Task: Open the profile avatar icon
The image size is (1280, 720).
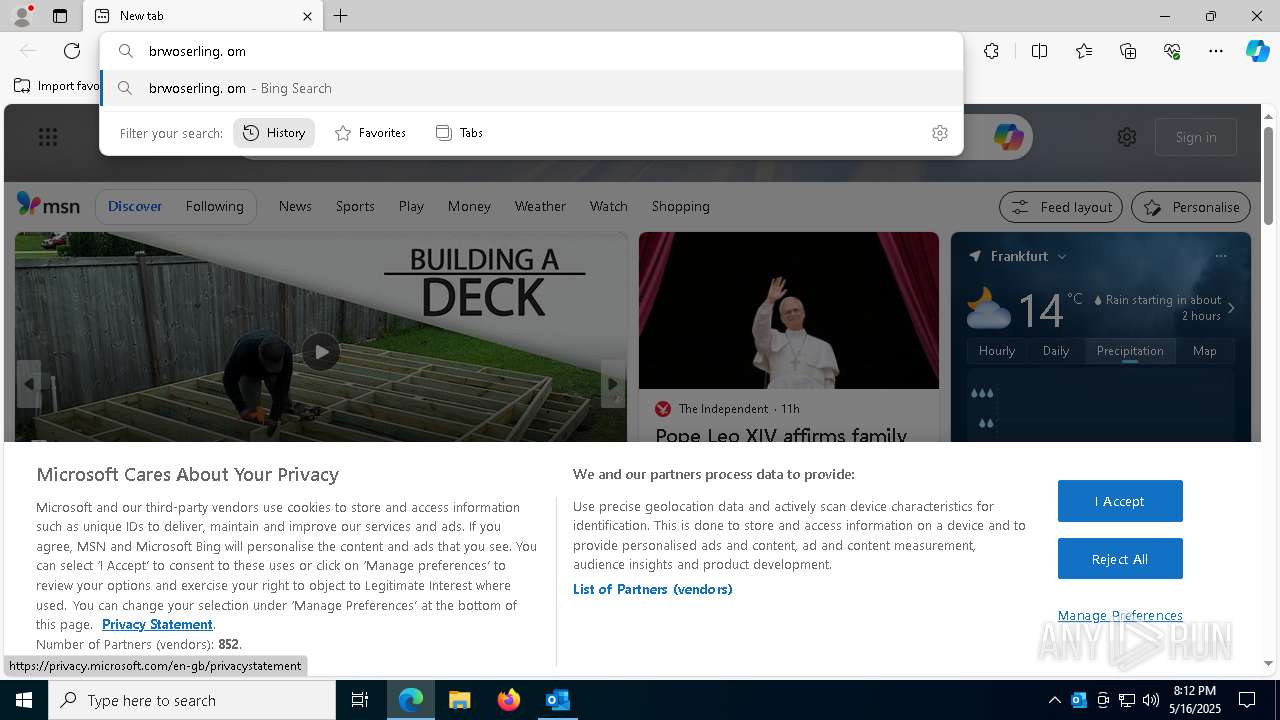Action: (20, 16)
